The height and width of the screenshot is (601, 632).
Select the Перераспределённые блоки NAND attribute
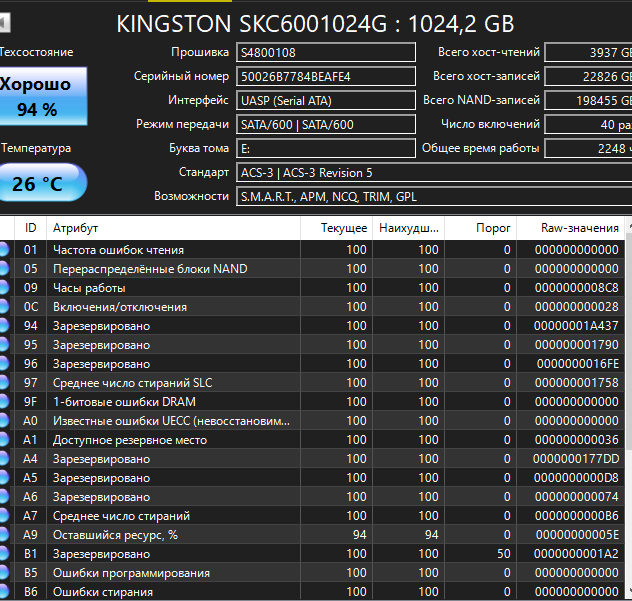[312, 268]
